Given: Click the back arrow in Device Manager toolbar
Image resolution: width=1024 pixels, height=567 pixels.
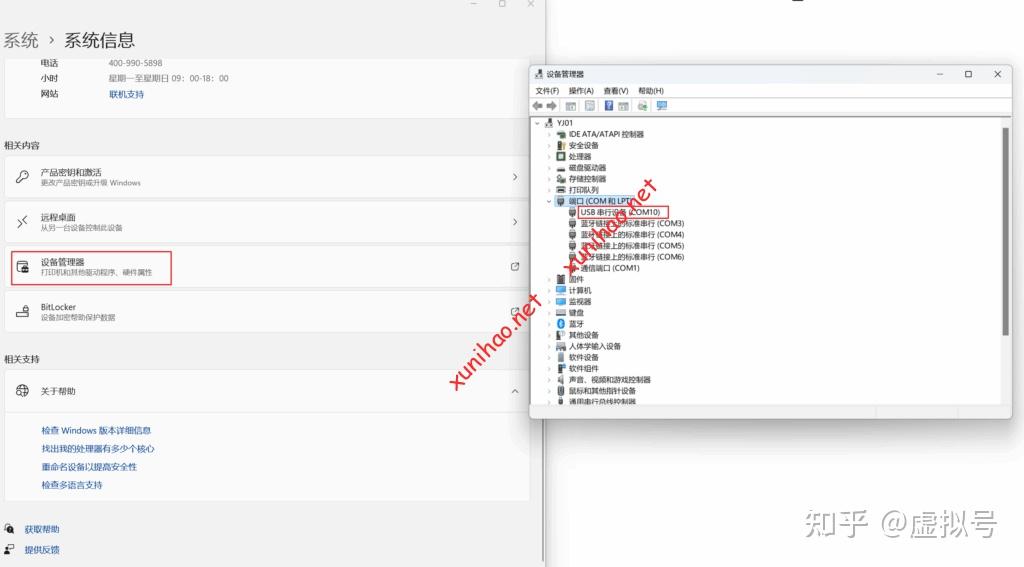Looking at the screenshot, I should (x=538, y=106).
